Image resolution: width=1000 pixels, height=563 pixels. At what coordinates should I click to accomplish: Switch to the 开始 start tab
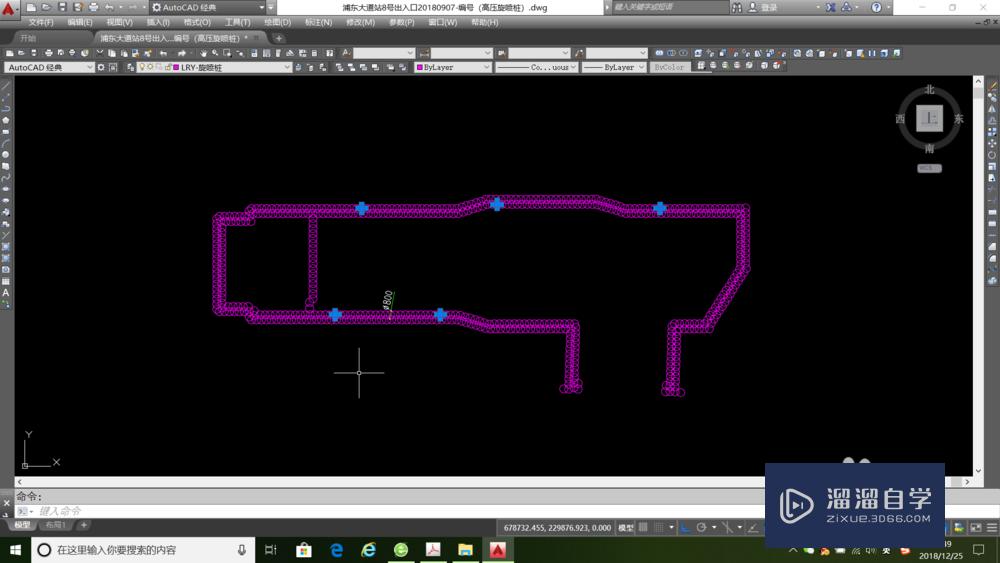(x=28, y=38)
